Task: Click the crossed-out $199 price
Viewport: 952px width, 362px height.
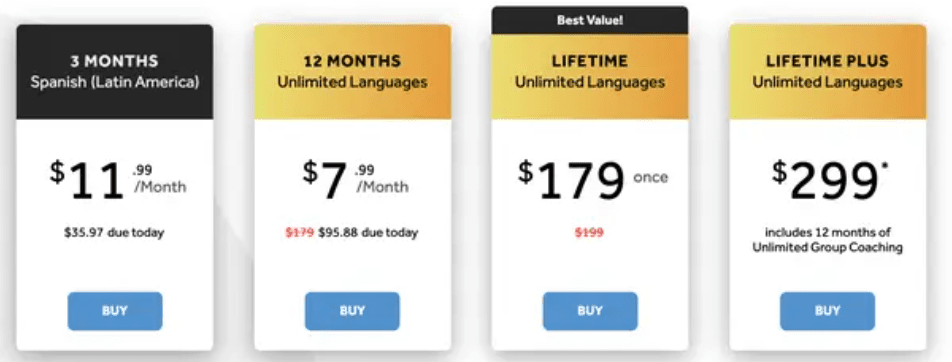Action: coord(590,233)
